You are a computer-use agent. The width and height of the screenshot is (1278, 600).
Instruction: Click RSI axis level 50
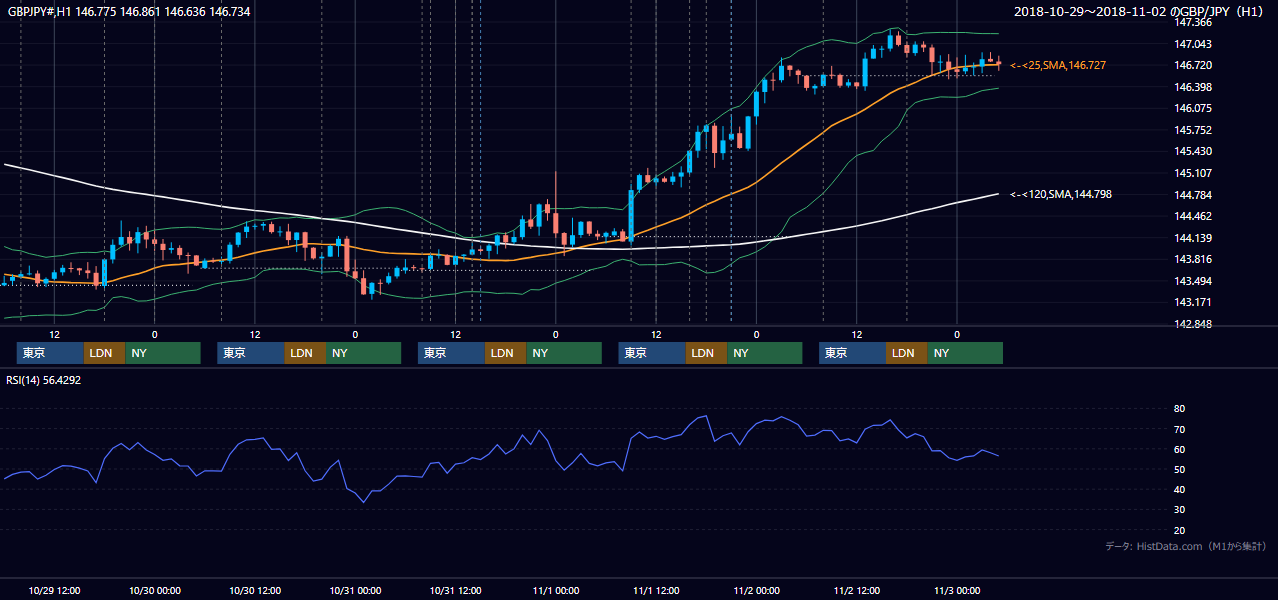pos(1180,469)
